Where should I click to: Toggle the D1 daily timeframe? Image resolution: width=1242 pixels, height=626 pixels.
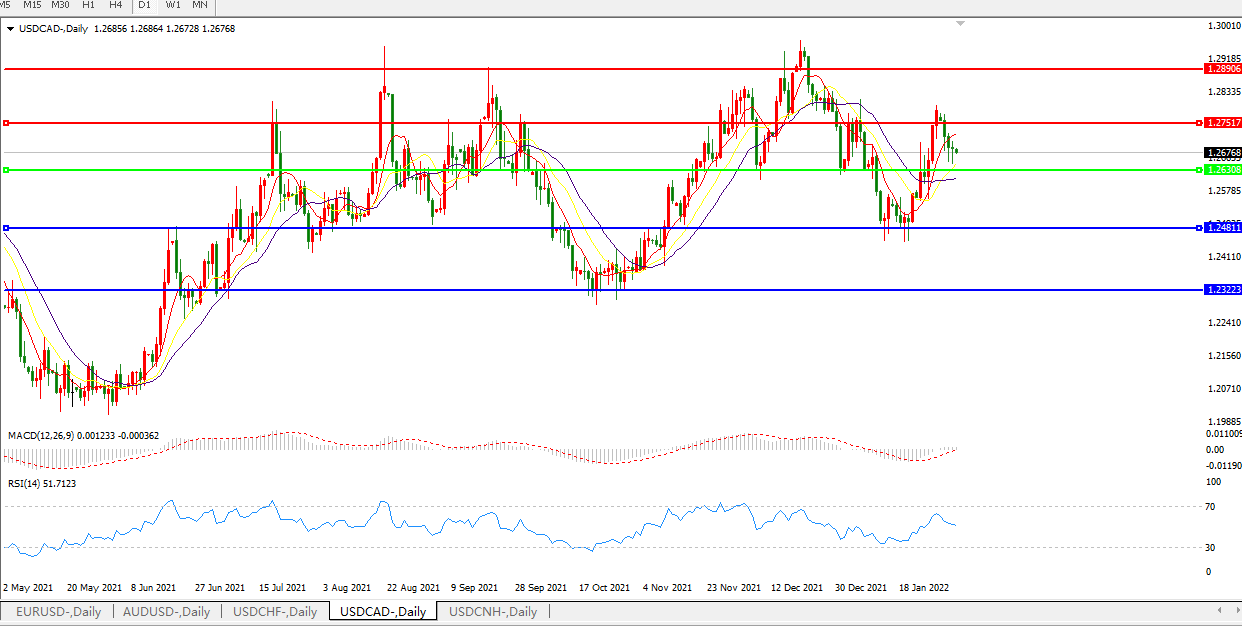pyautogui.click(x=144, y=5)
